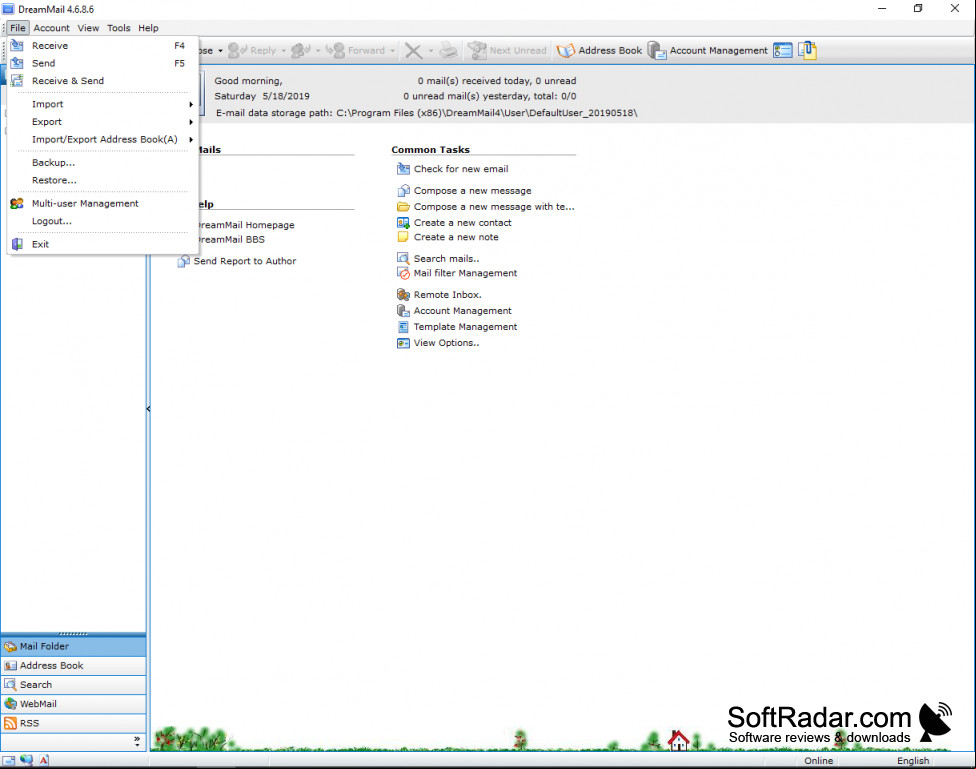The image size is (976, 769).
Task: Click the Send icon in File menu
Action: [x=17, y=63]
